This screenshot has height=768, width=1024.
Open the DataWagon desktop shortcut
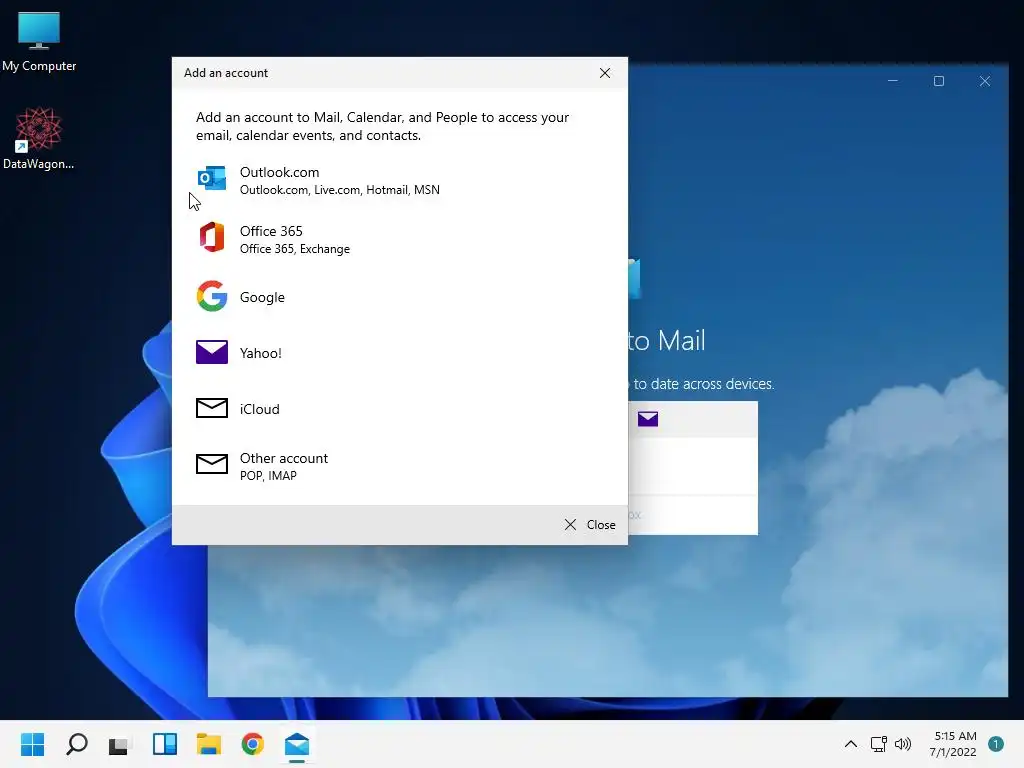point(39,138)
